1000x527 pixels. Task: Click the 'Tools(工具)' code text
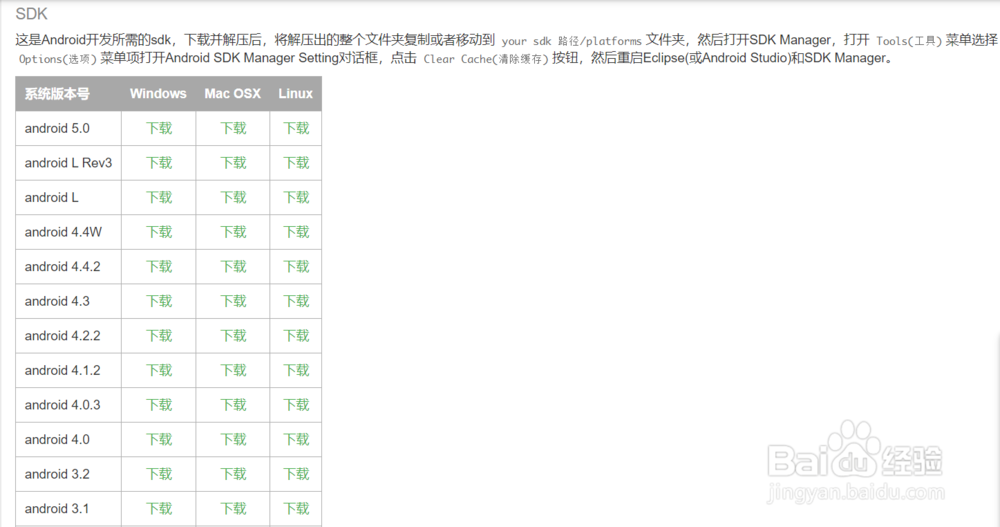click(909, 41)
